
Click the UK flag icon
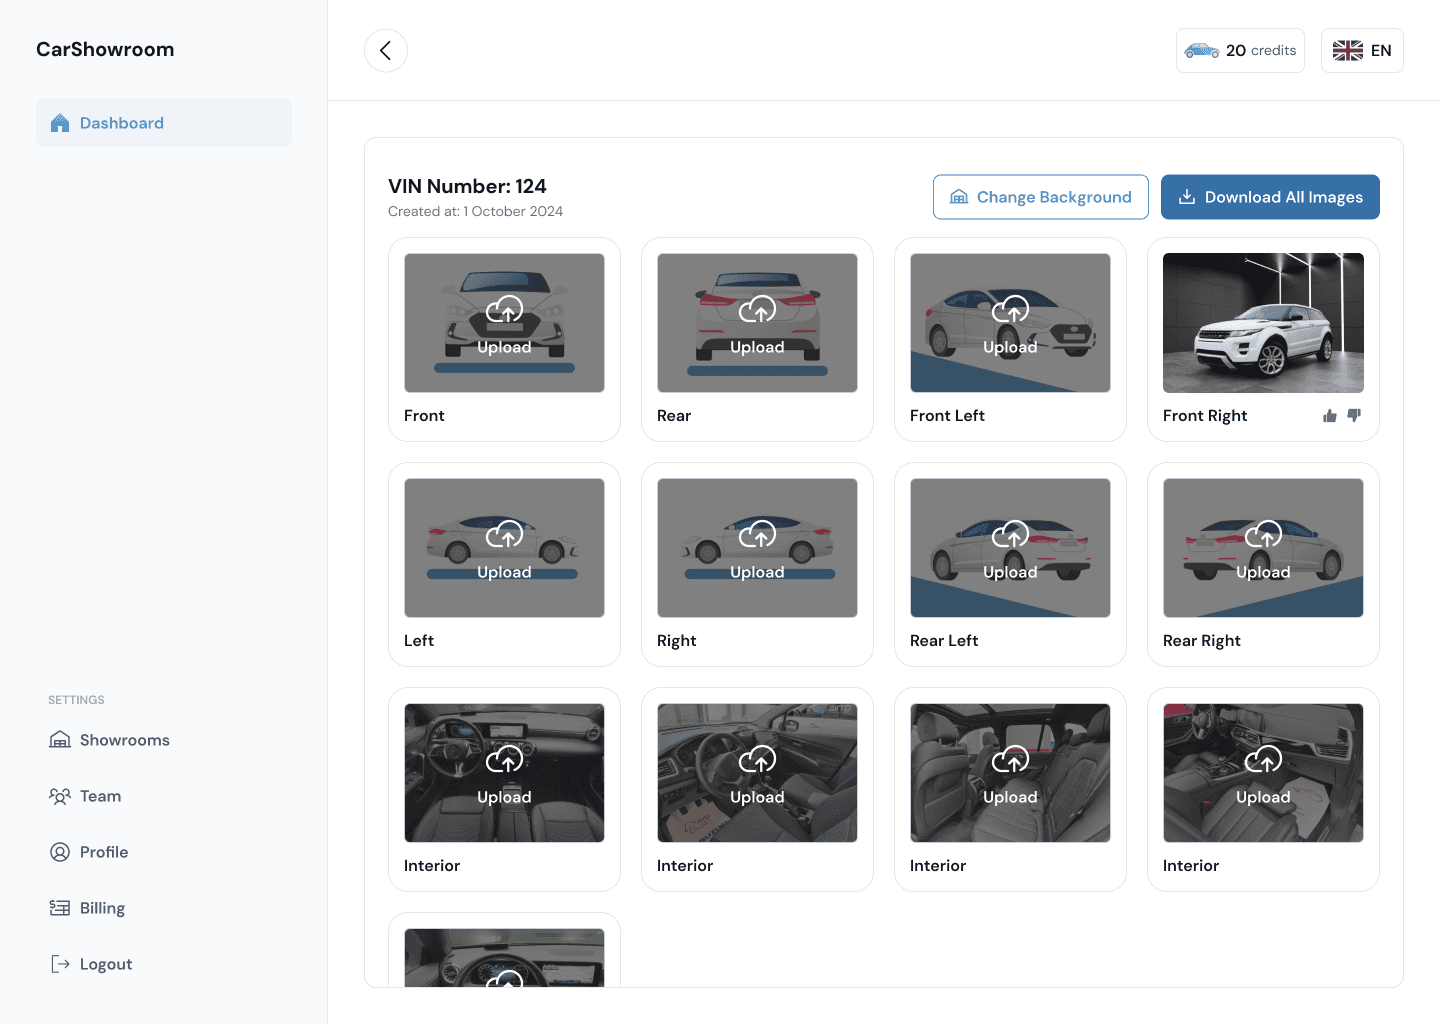[x=1348, y=51]
